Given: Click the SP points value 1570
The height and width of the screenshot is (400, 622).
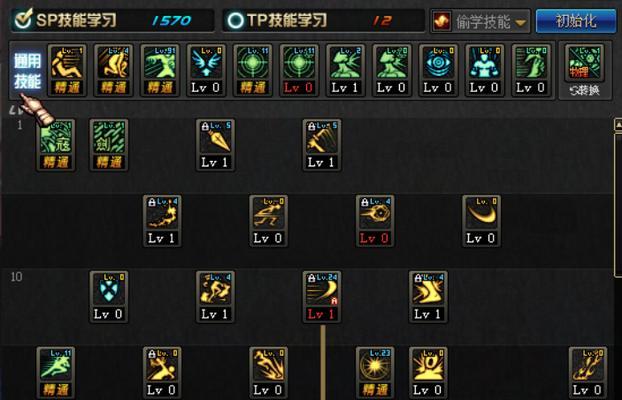Looking at the screenshot, I should [171, 21].
